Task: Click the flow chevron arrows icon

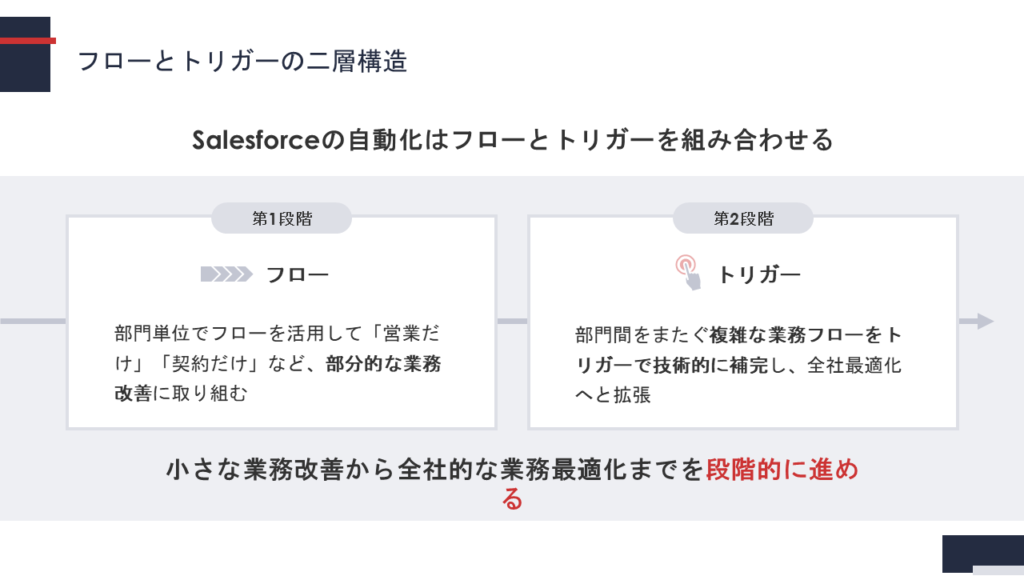Action: [226, 274]
